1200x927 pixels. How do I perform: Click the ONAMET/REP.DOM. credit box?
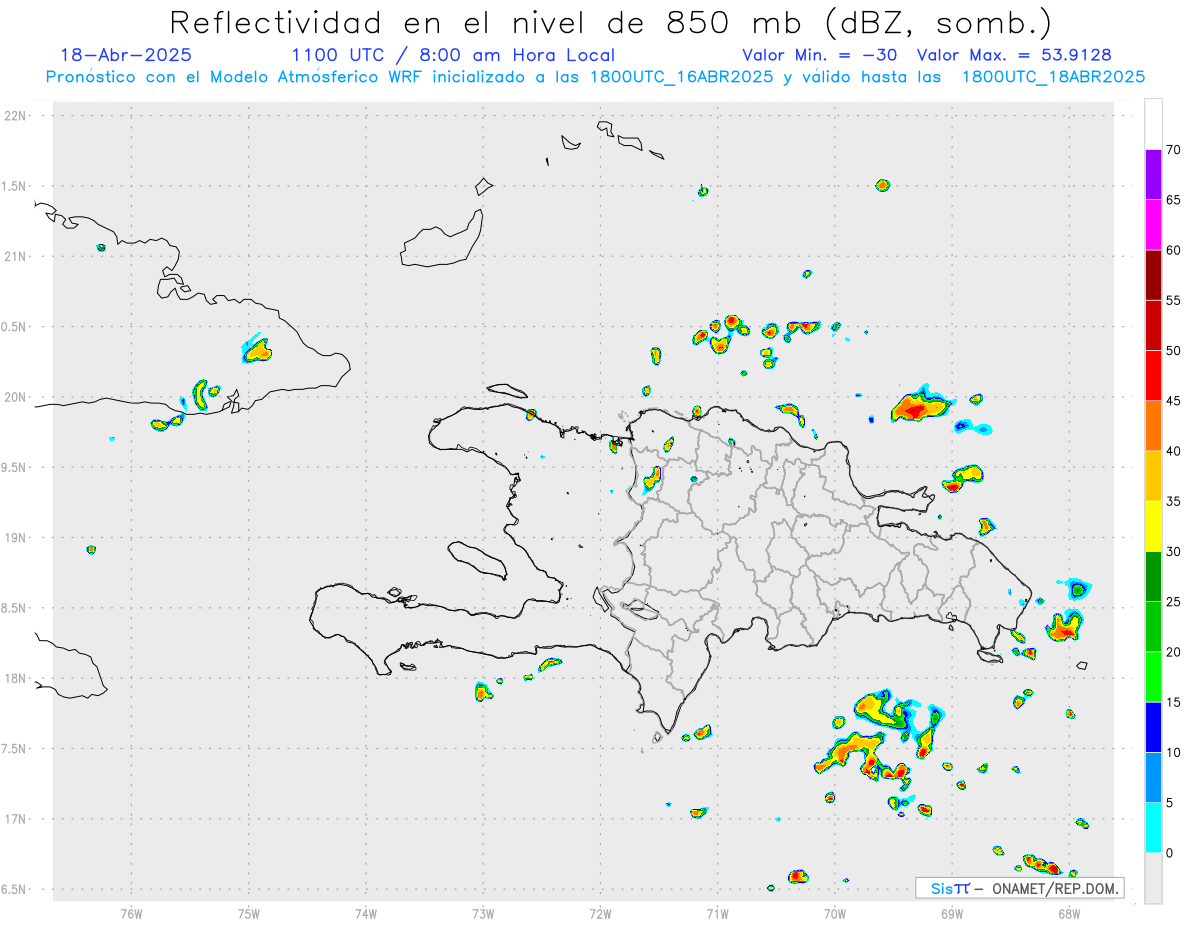[1020, 888]
